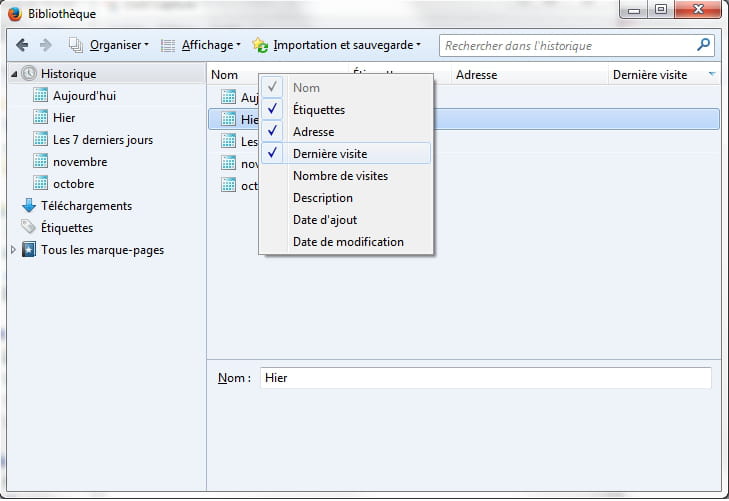Expand the Tous les marque-pages tree

tap(13, 250)
